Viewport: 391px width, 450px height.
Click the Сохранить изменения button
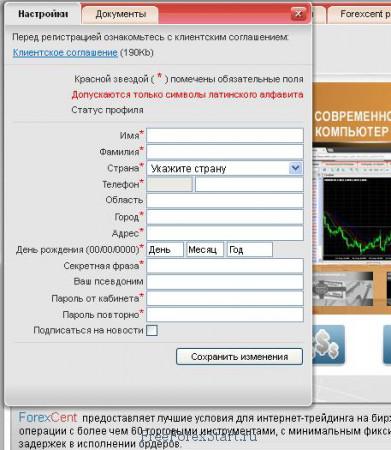pyautogui.click(x=239, y=357)
